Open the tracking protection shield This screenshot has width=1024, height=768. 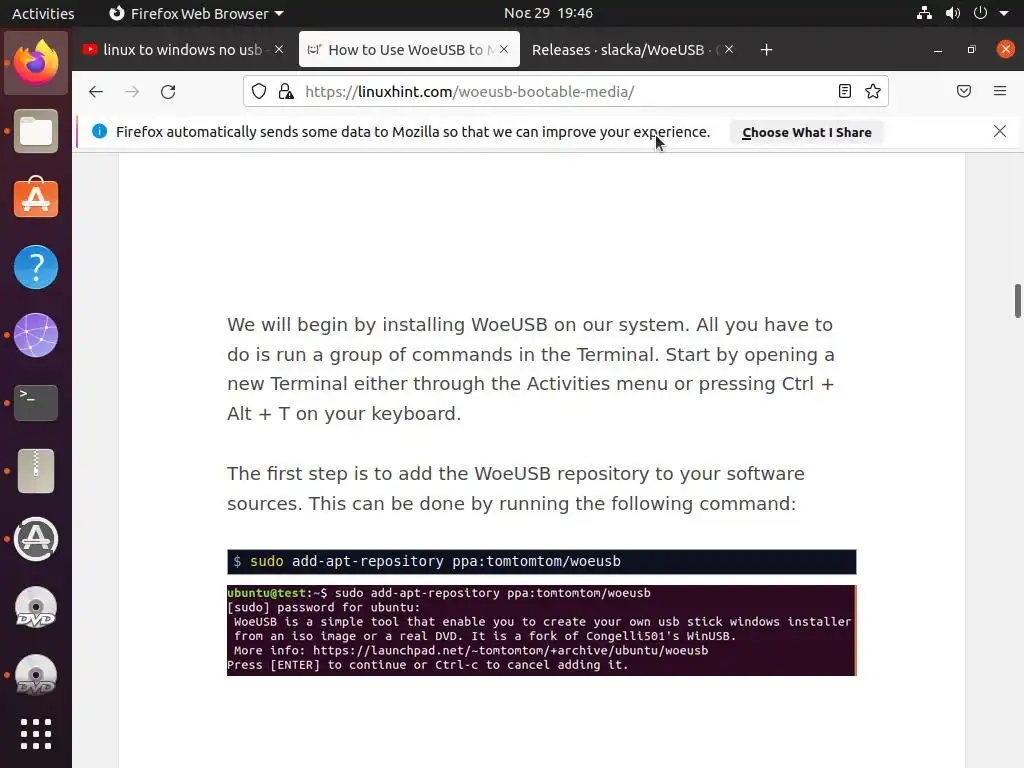pyautogui.click(x=259, y=91)
